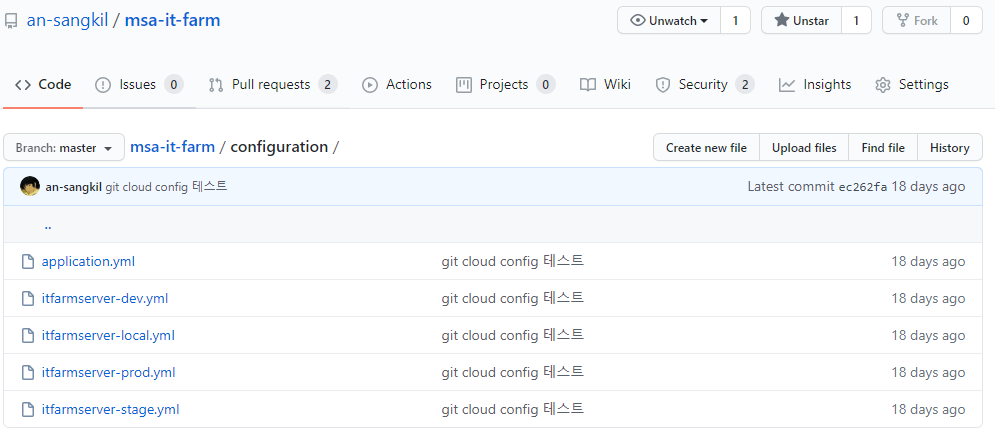Open repository Settings tab
Image resolution: width=995 pixels, height=437 pixels.
(912, 84)
